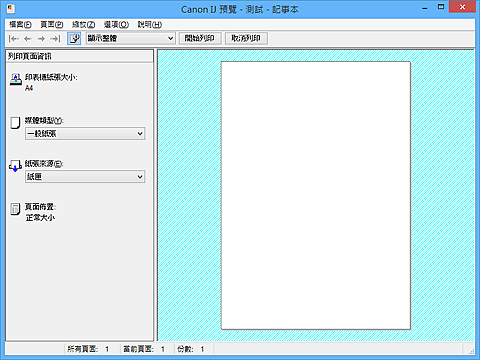The width and height of the screenshot is (480, 360).
Task: Expand the 媒體類型 dropdown showing 一般紙張
Action: (85, 134)
